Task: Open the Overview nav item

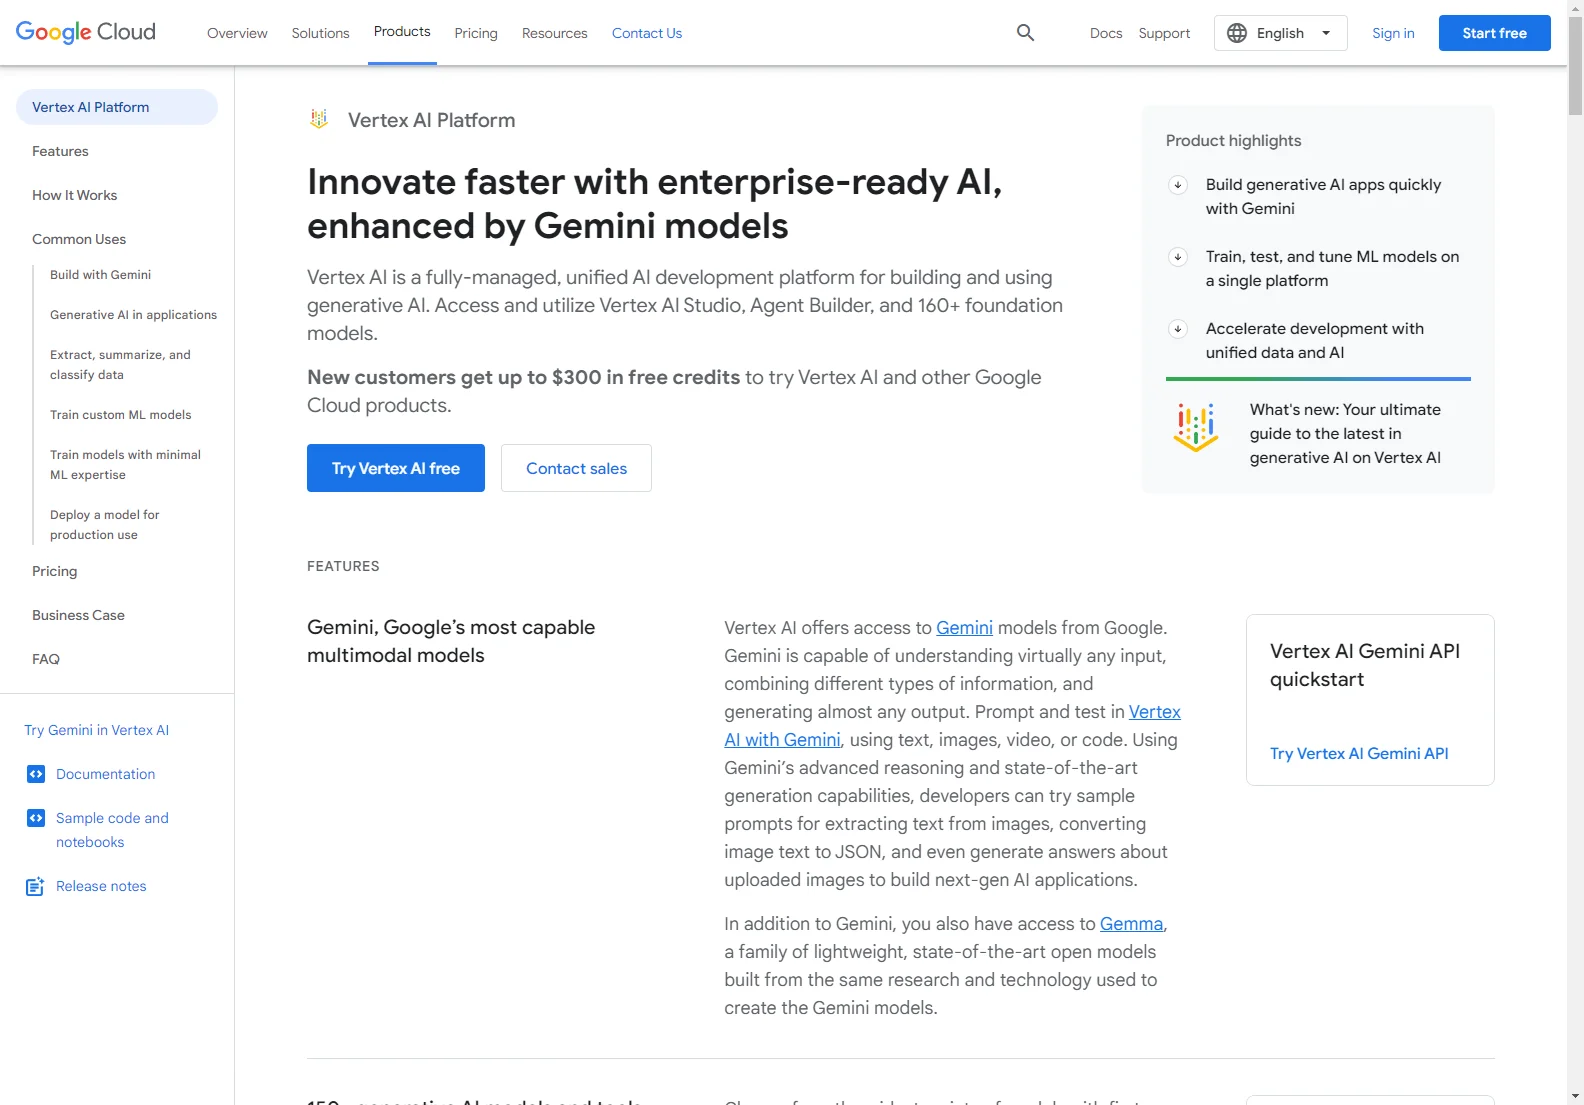Action: (x=237, y=33)
